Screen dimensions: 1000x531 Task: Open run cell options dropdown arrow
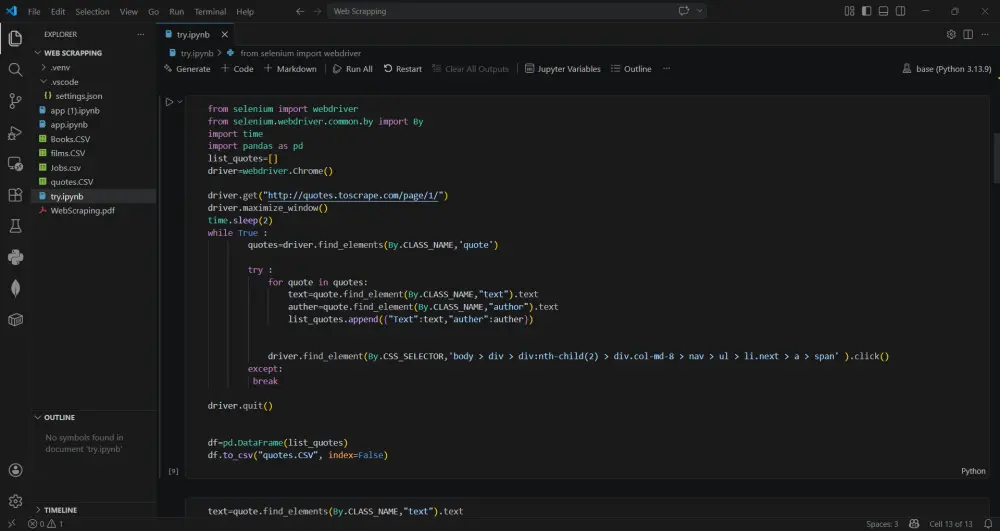[x=180, y=101]
